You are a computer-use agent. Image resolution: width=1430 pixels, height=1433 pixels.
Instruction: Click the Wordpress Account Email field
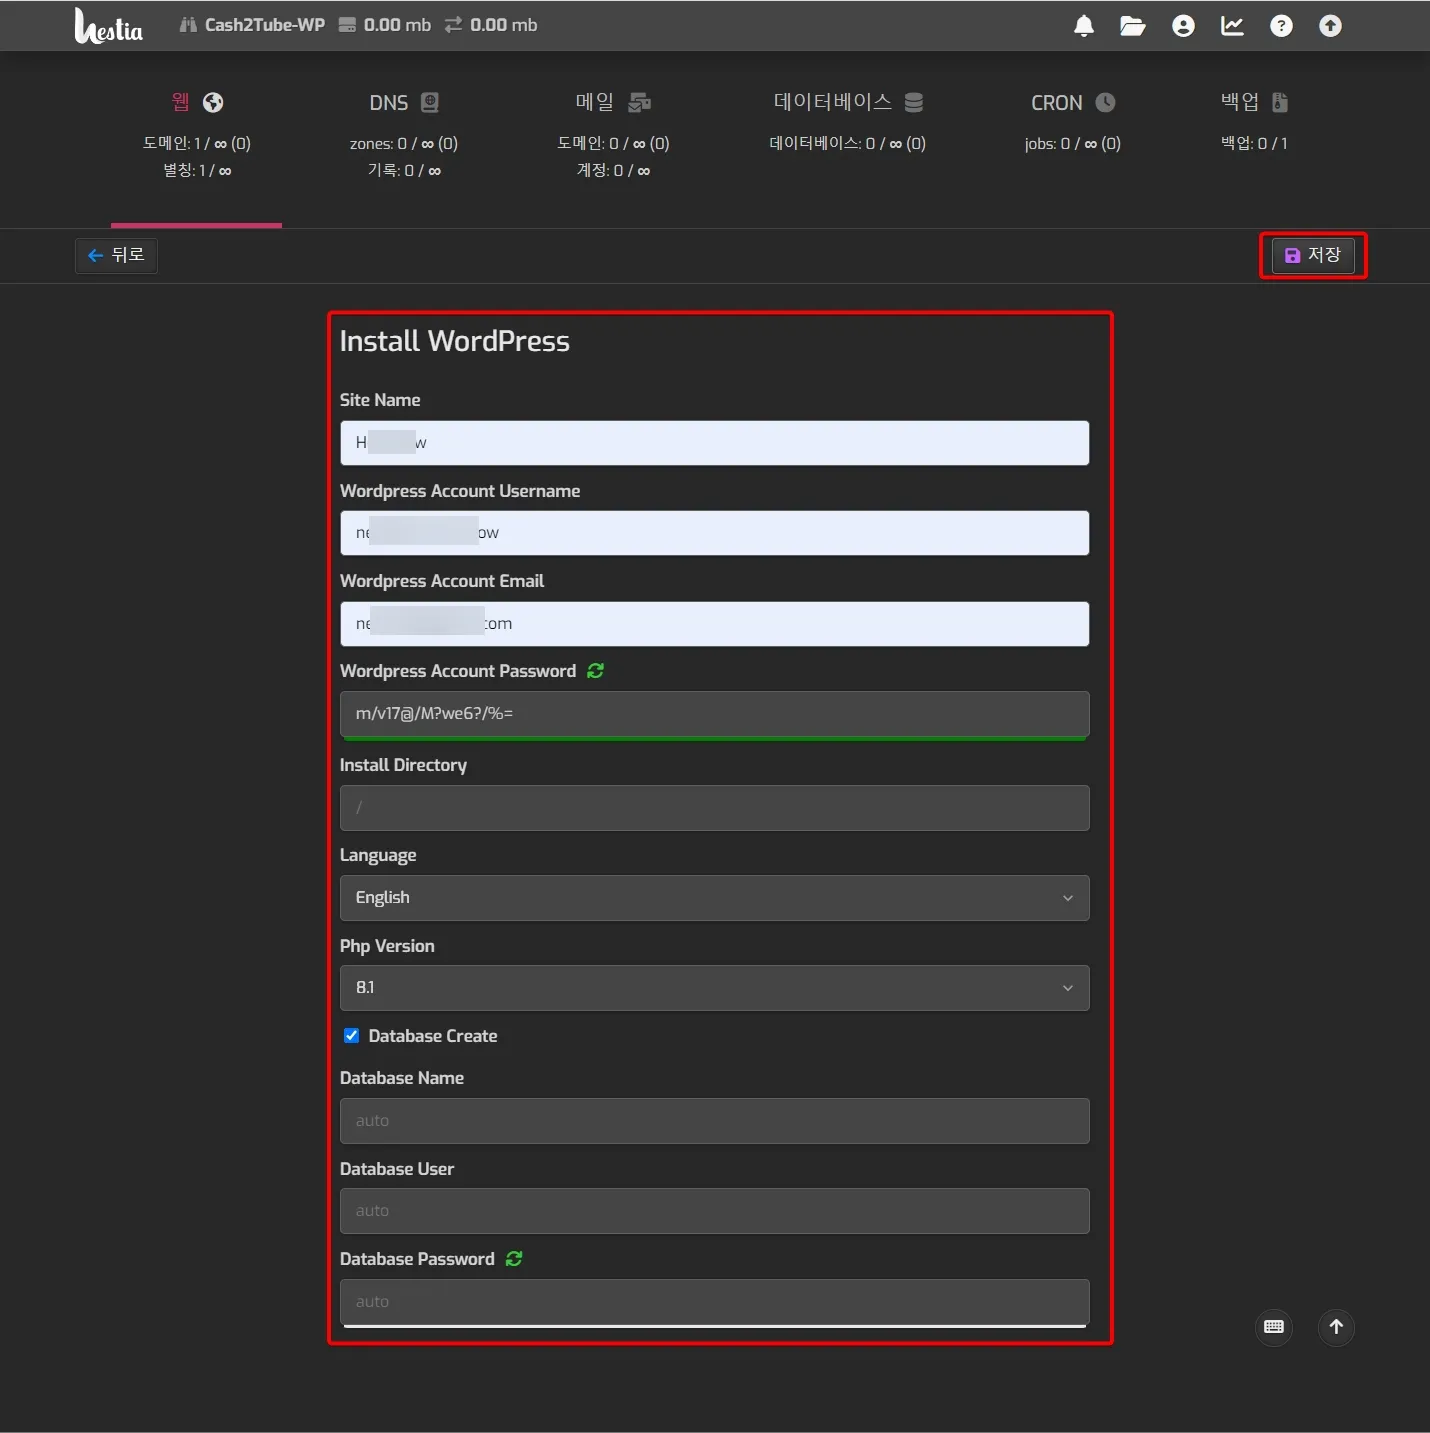tap(714, 624)
